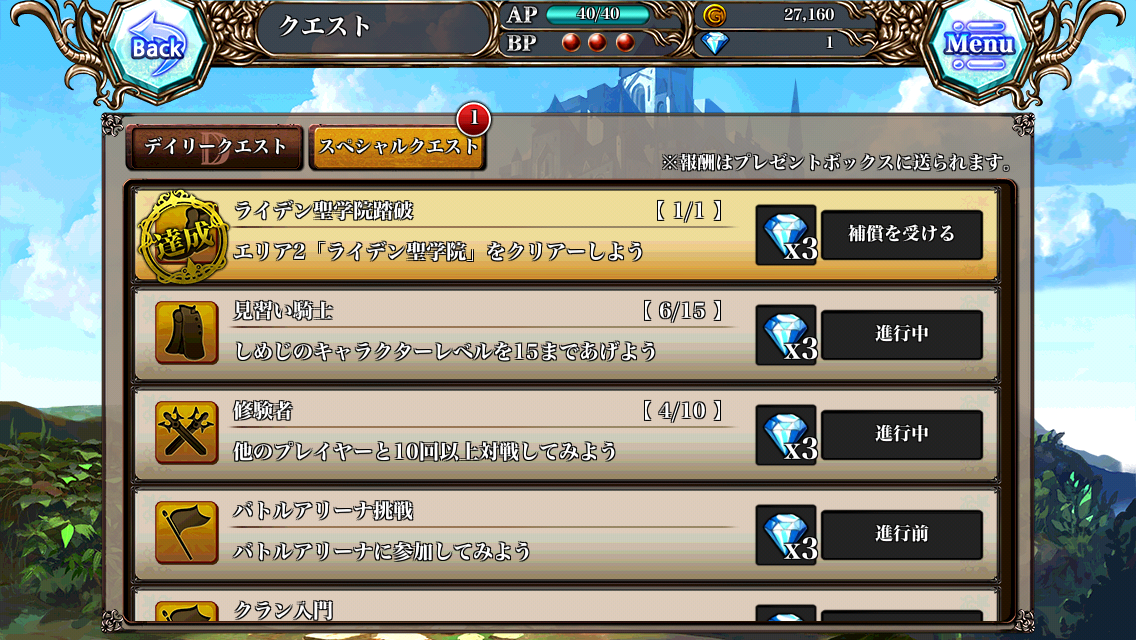The width and height of the screenshot is (1136, 640).
Task: Click the crossed maces icon for 修験者
Action: [x=186, y=433]
